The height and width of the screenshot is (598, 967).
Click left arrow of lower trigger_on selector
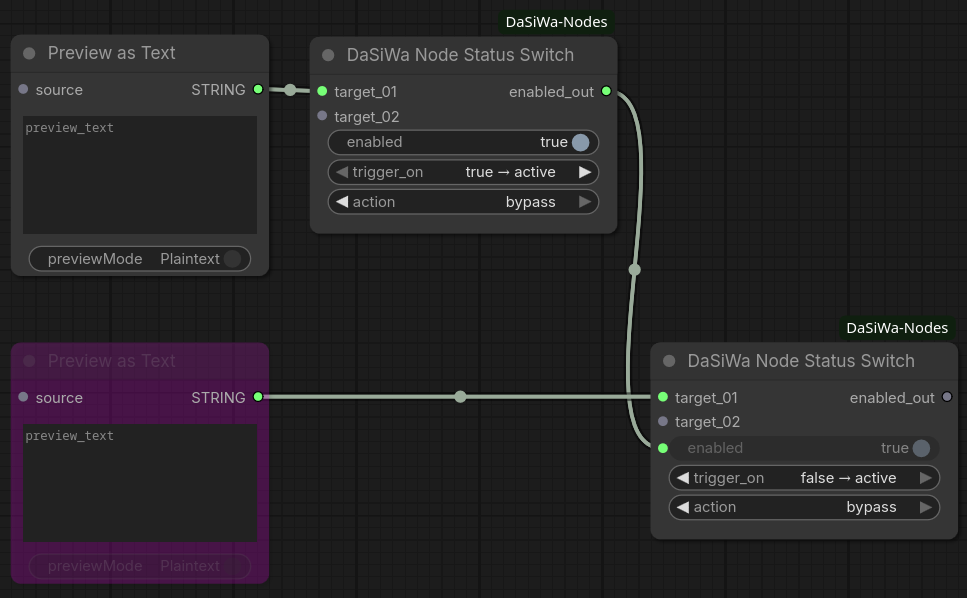(x=683, y=478)
